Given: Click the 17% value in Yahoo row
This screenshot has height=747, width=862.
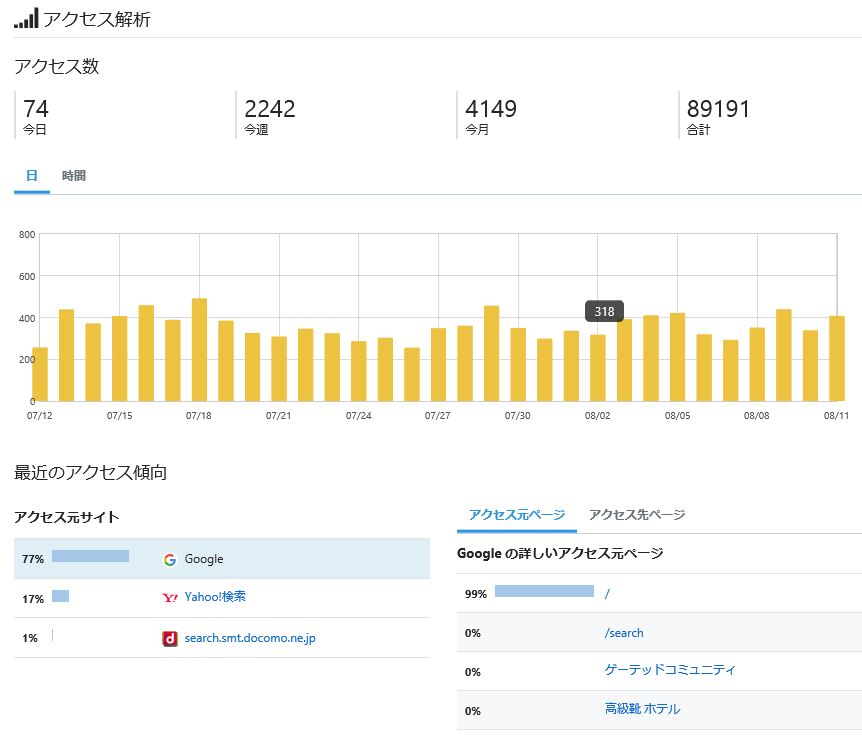Looking at the screenshot, I should 33,599.
